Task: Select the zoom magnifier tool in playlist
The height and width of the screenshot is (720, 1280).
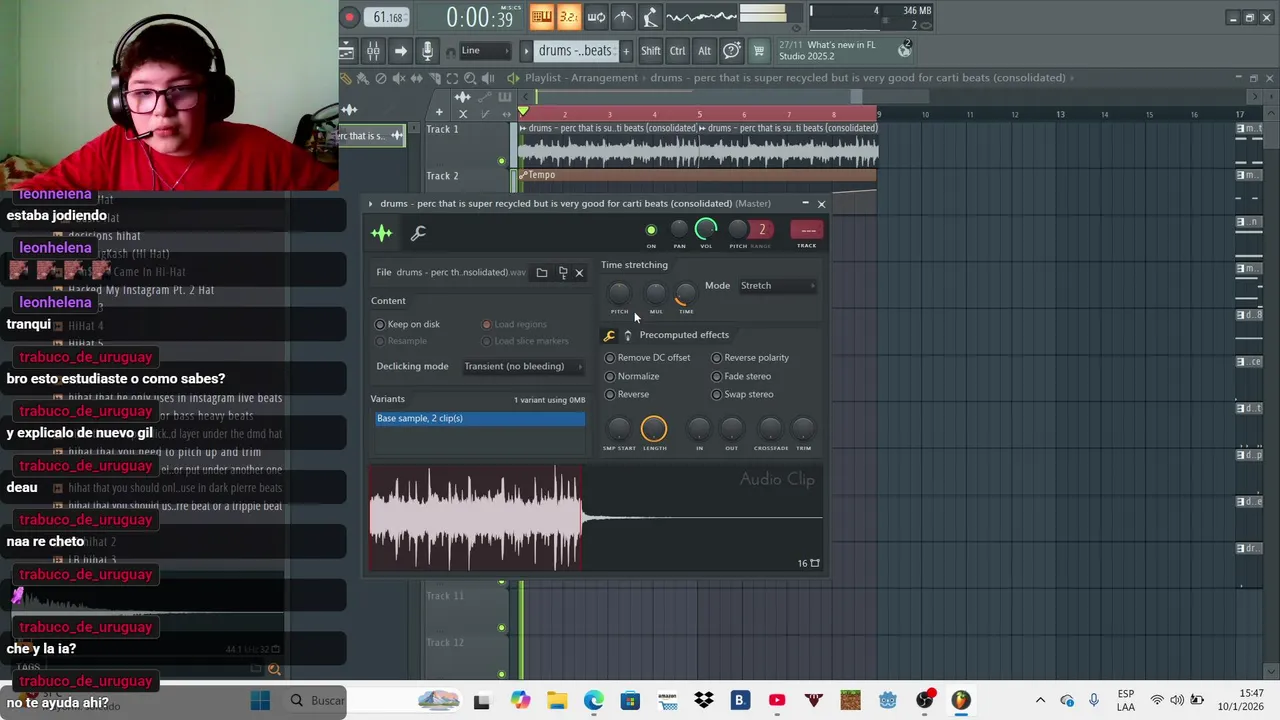Action: click(x=470, y=78)
